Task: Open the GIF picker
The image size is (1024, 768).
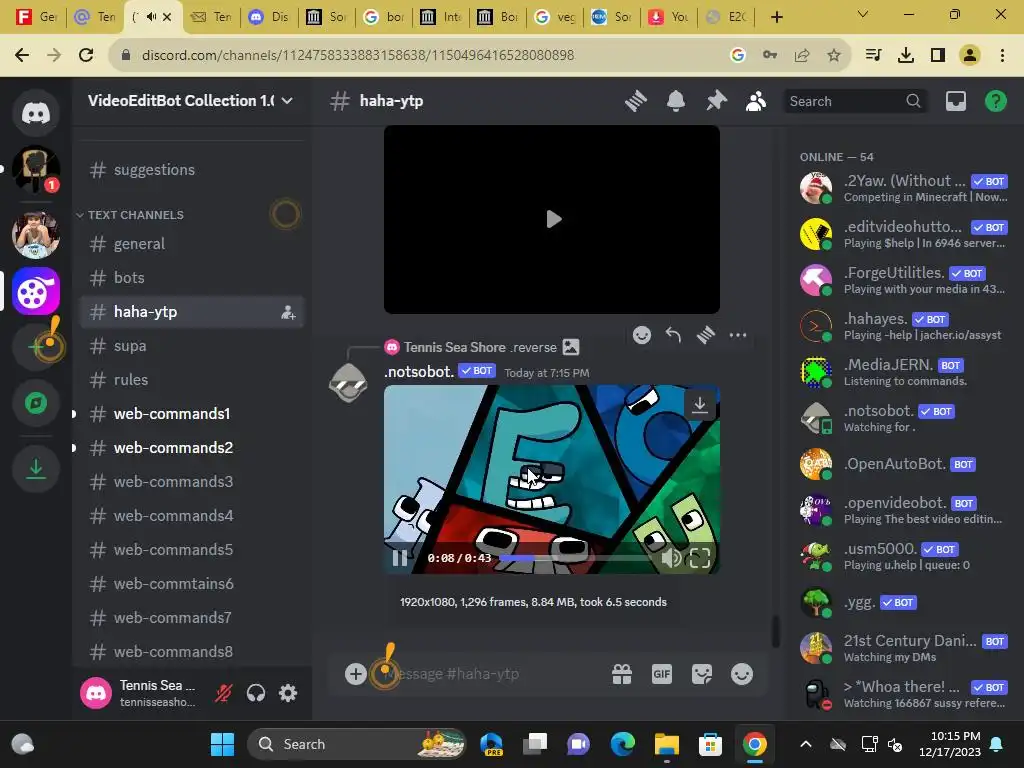Action: pos(662,674)
